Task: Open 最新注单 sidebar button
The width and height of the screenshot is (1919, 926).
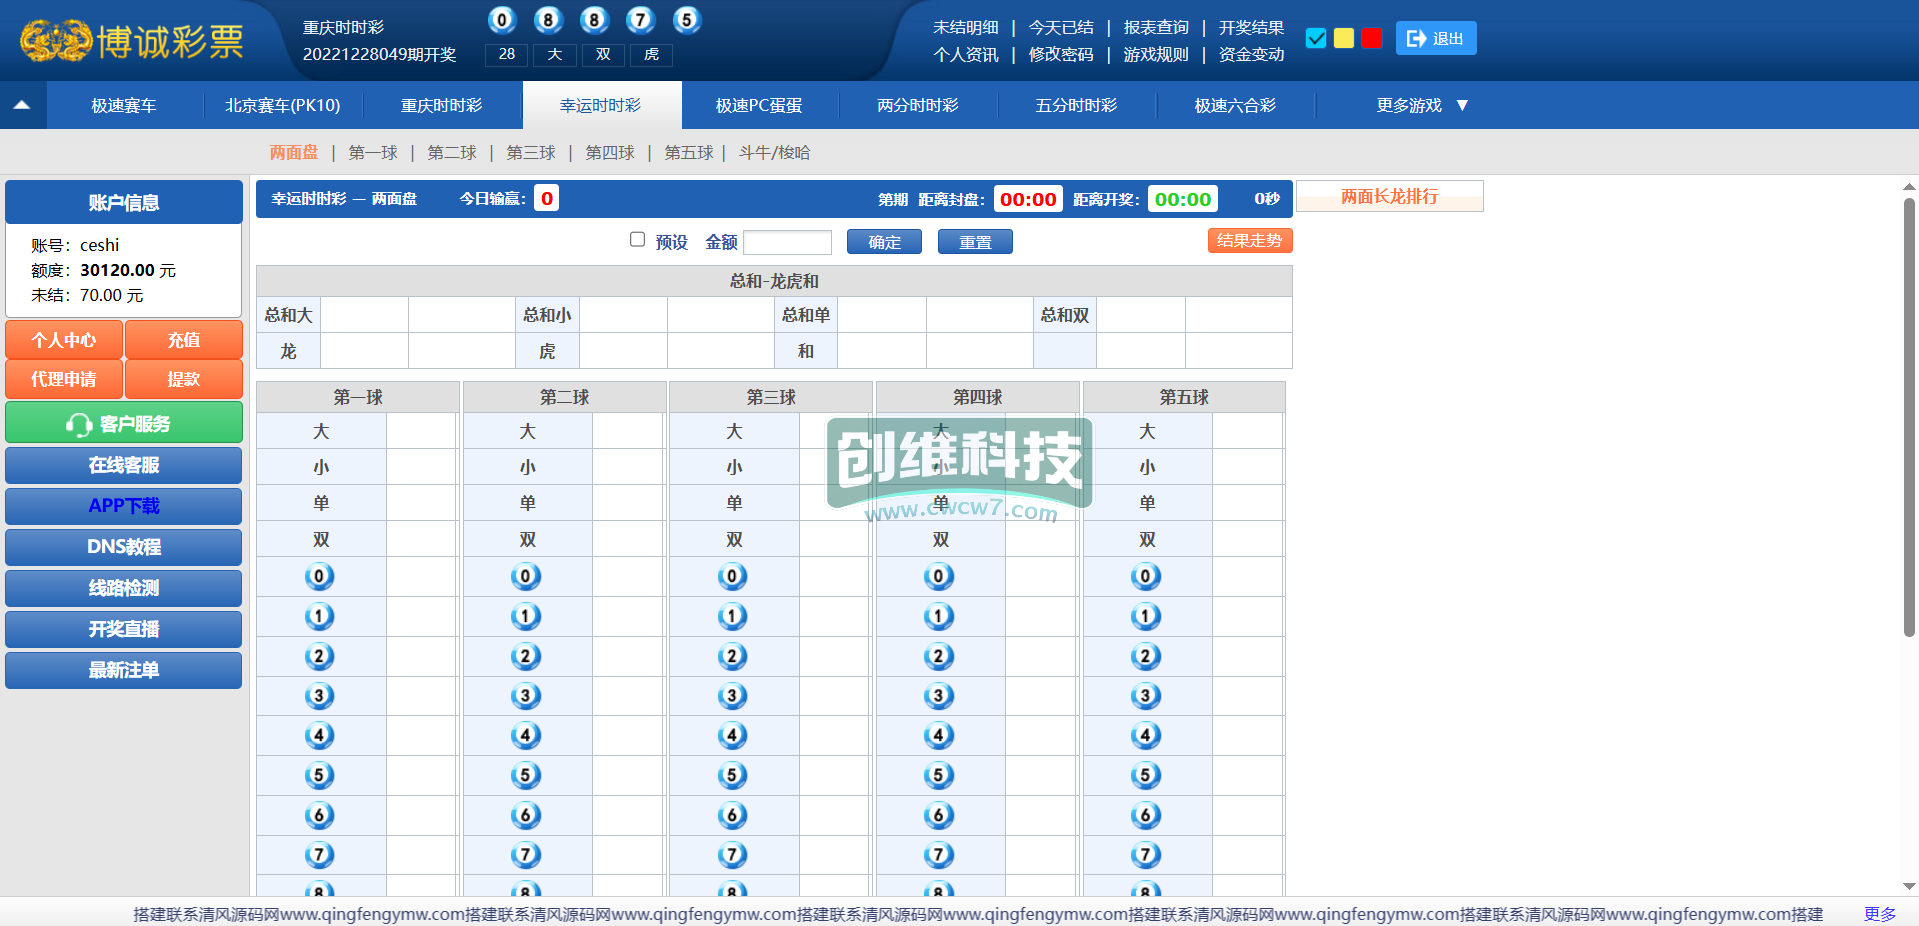Action: 124,670
